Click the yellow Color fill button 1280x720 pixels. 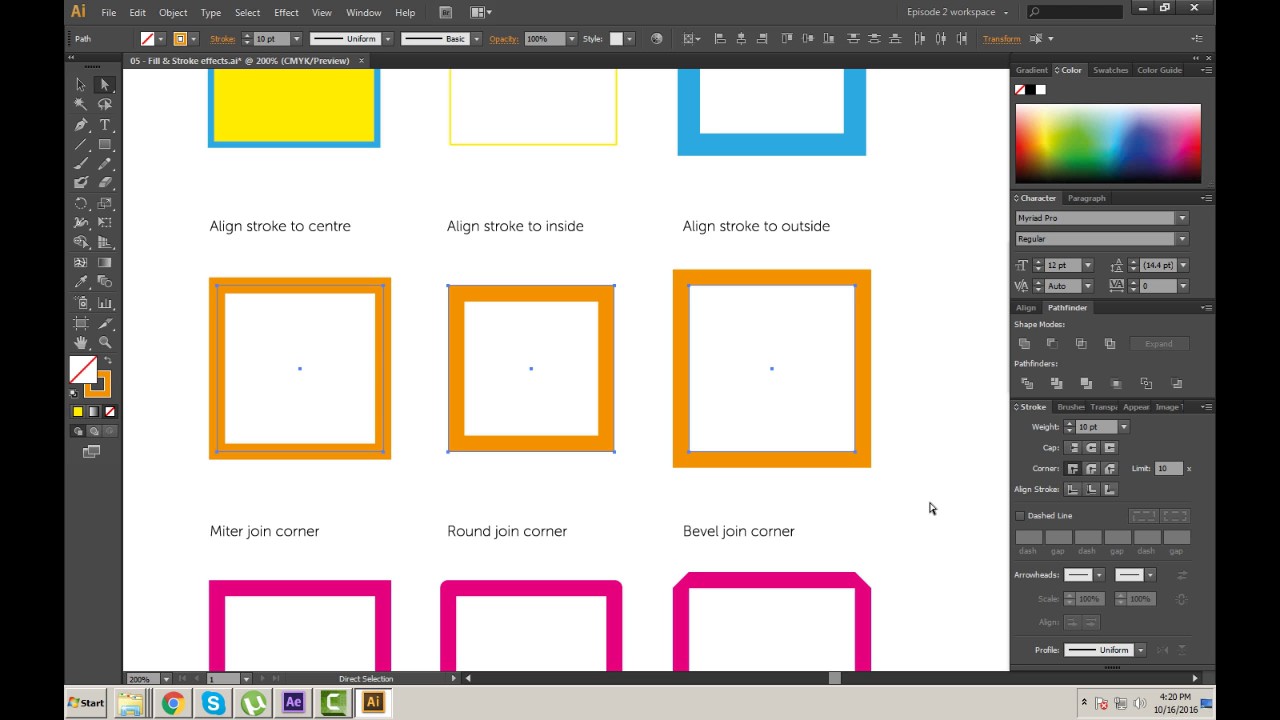pyautogui.click(x=78, y=412)
